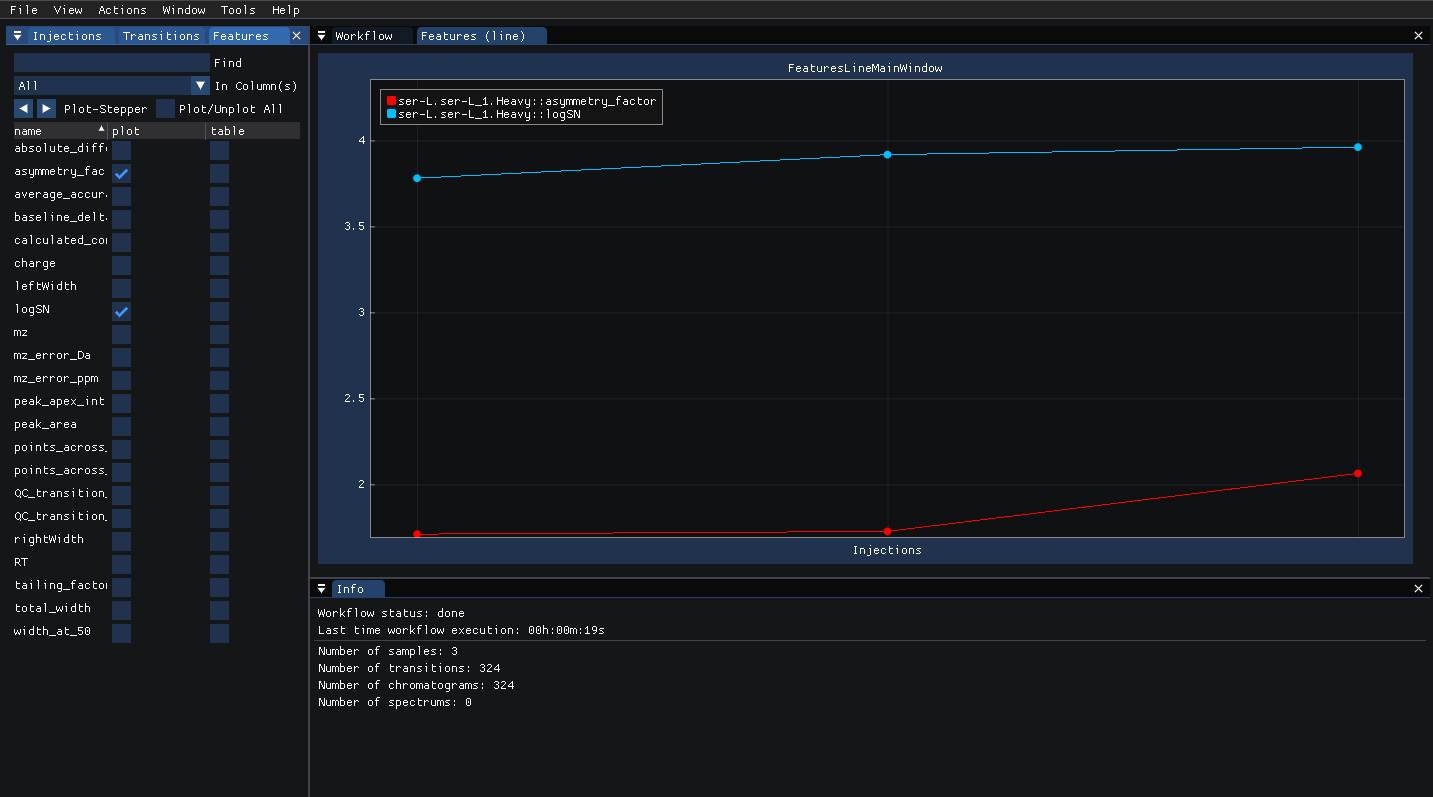Click the Injections x-axis label
The width and height of the screenshot is (1433, 797).
click(887, 550)
